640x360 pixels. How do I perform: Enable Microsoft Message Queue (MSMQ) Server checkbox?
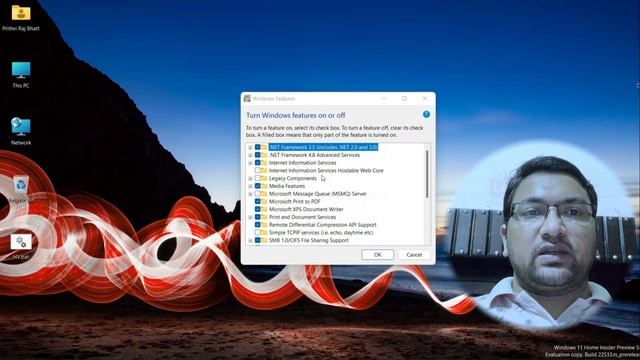pyautogui.click(x=258, y=193)
